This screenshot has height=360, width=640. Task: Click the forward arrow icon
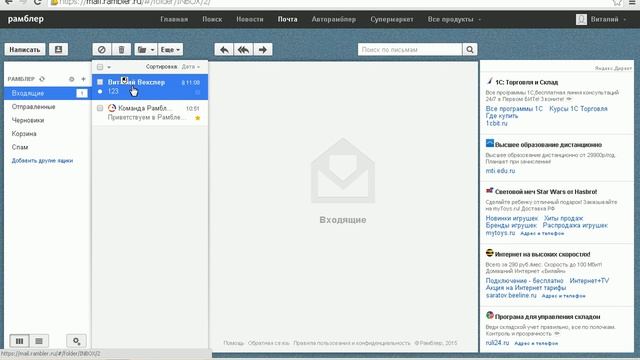coord(263,49)
